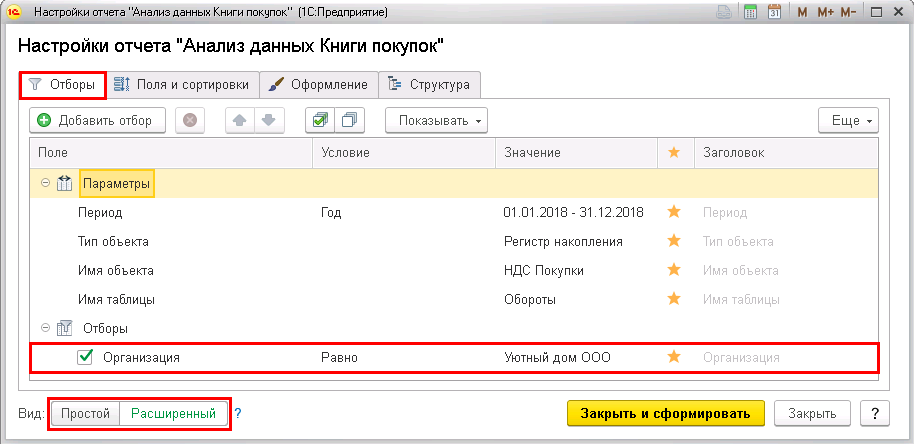
Task: Collapse the Отборы tree group
Action: coord(45,329)
